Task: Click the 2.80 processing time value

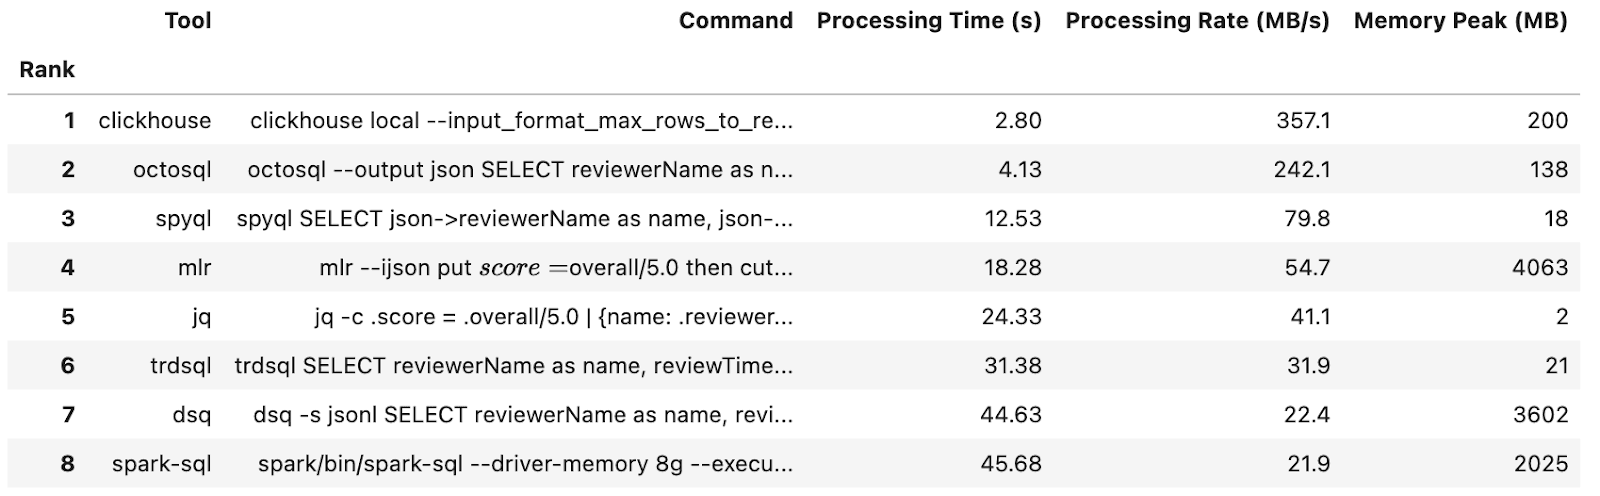Action: (1018, 121)
